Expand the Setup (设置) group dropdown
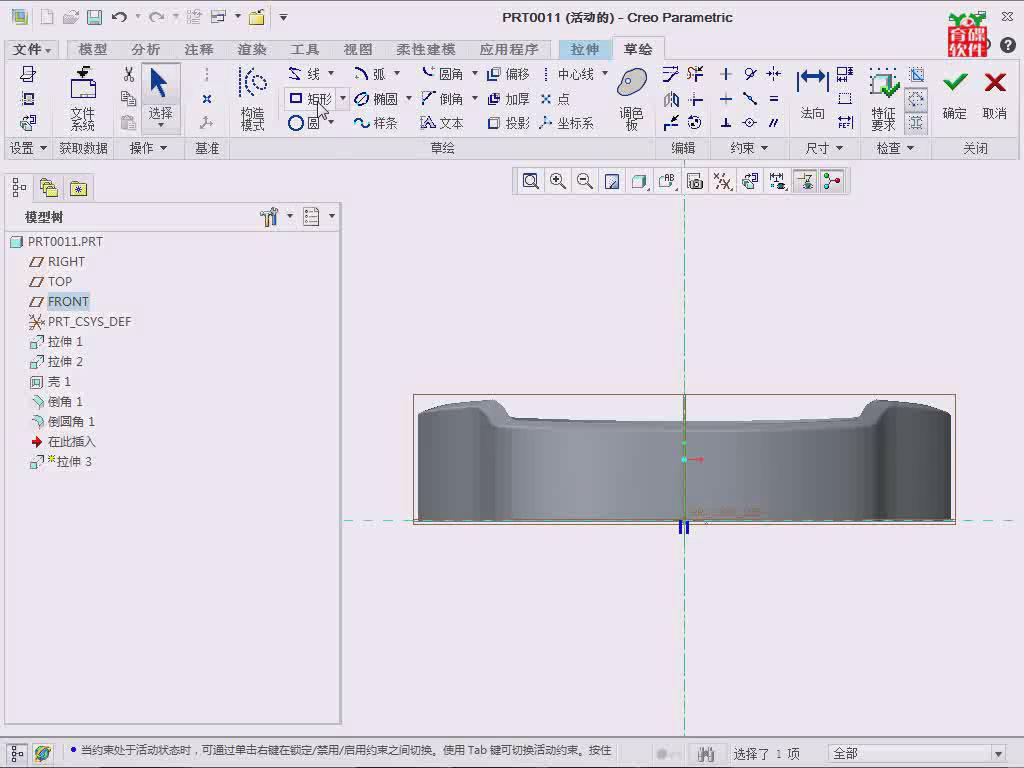This screenshot has width=1024, height=768. (x=28, y=148)
